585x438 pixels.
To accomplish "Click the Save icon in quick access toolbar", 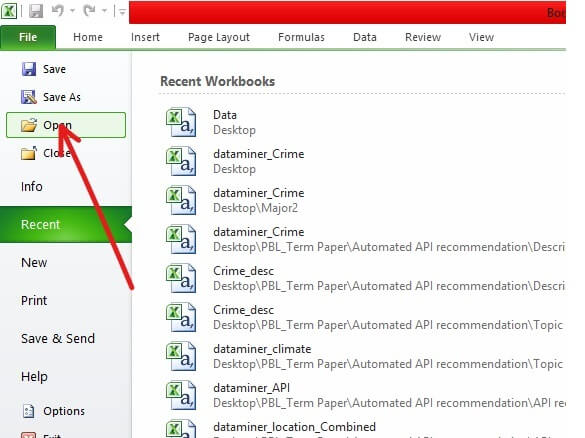I will [36, 11].
